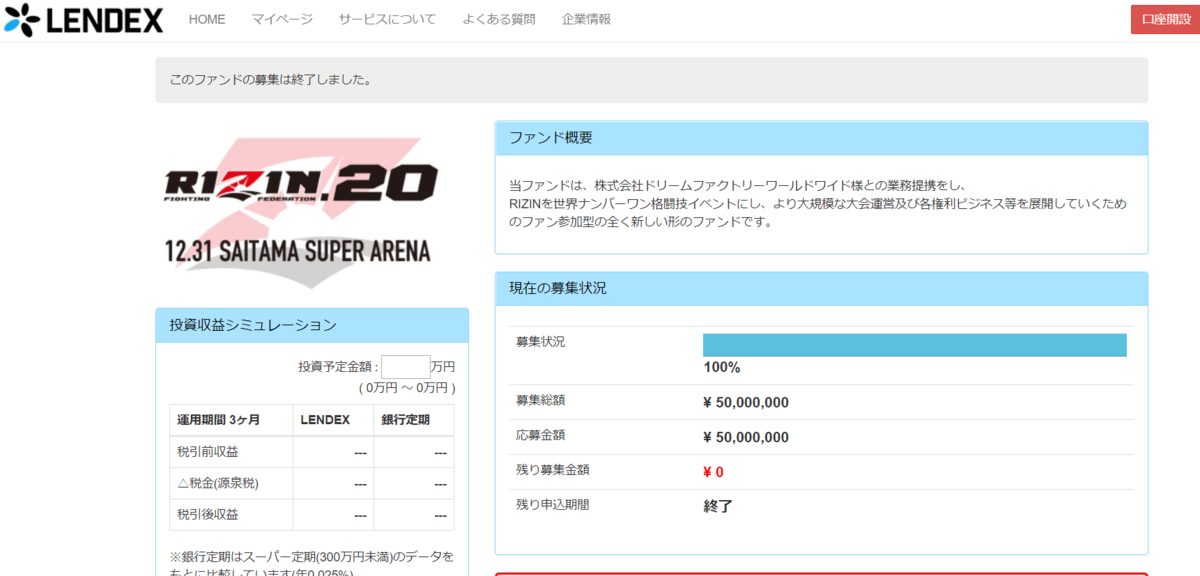The height and width of the screenshot is (576, 1200).
Task: Click the 100% 募集状況 progress bar
Action: pyautogui.click(x=915, y=345)
